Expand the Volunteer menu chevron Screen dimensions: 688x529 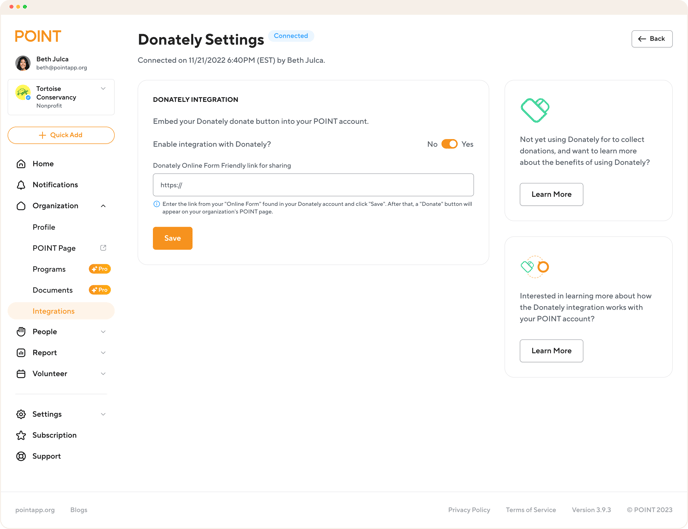[103, 374]
